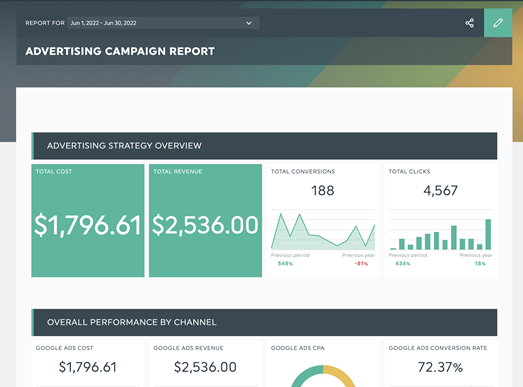Click the 18% previous year change
The height and width of the screenshot is (387, 523).
[x=480, y=264]
